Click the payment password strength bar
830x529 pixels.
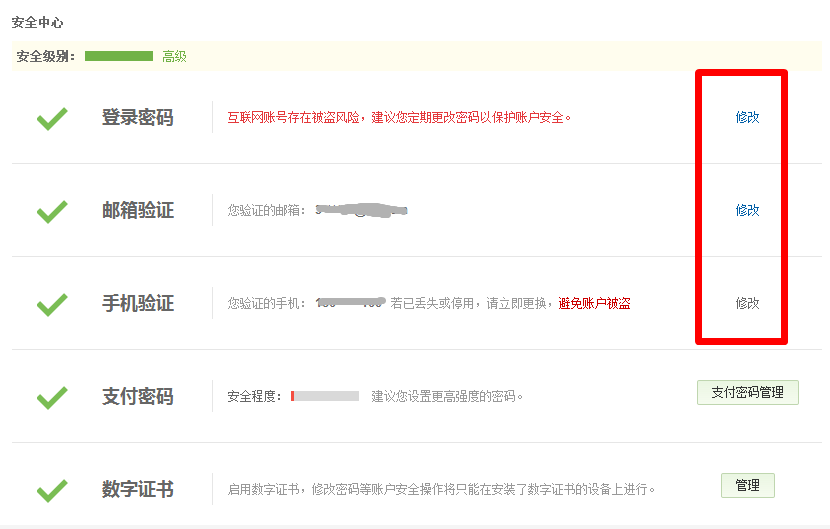(x=325, y=396)
